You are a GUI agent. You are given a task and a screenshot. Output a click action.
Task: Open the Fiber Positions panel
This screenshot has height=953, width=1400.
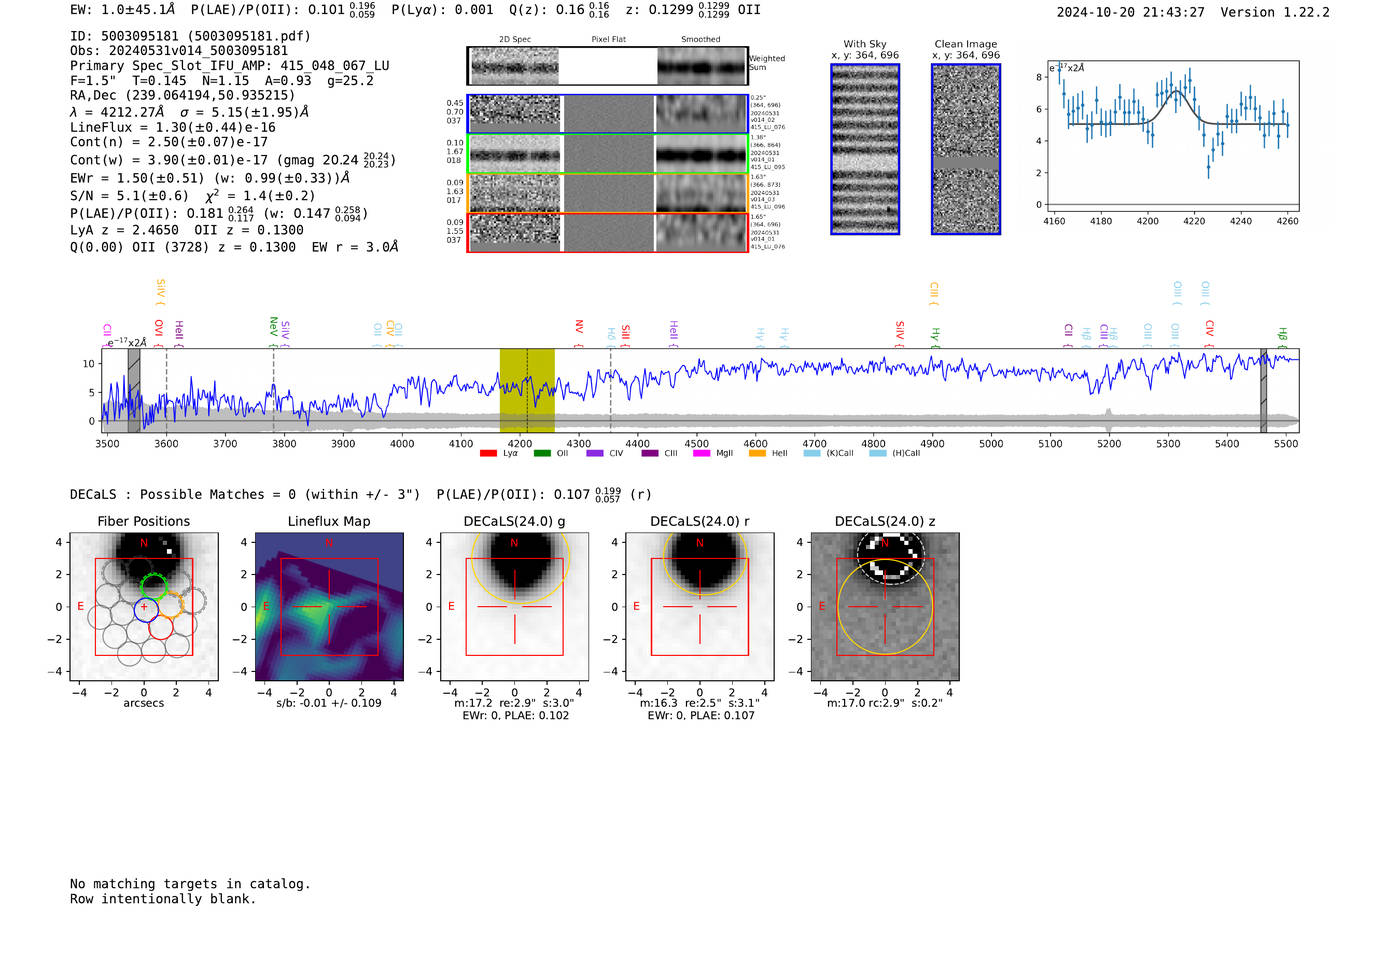point(144,606)
